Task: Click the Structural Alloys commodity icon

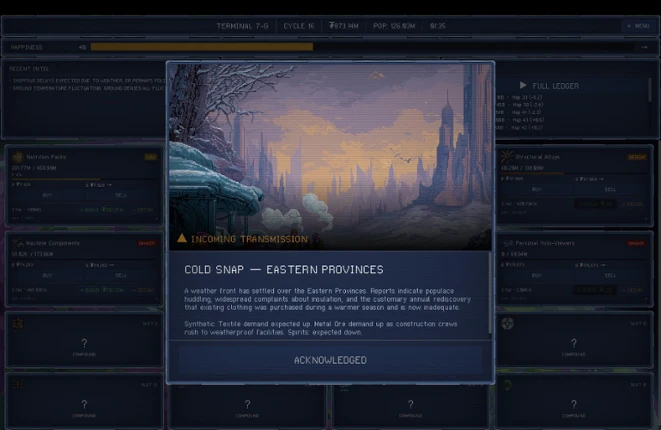Action: (507, 157)
